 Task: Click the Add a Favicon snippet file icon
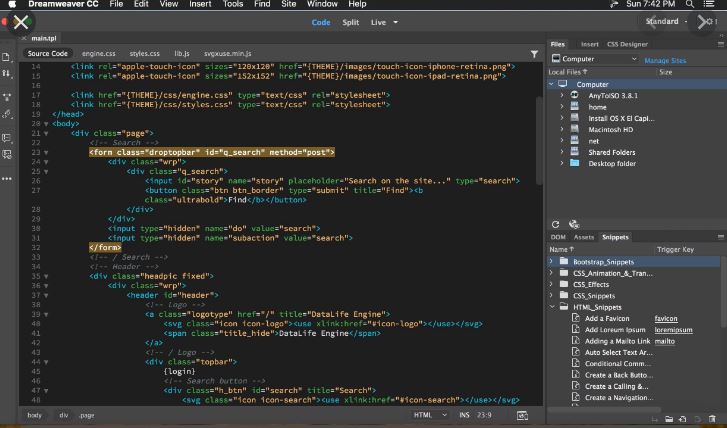(x=575, y=318)
